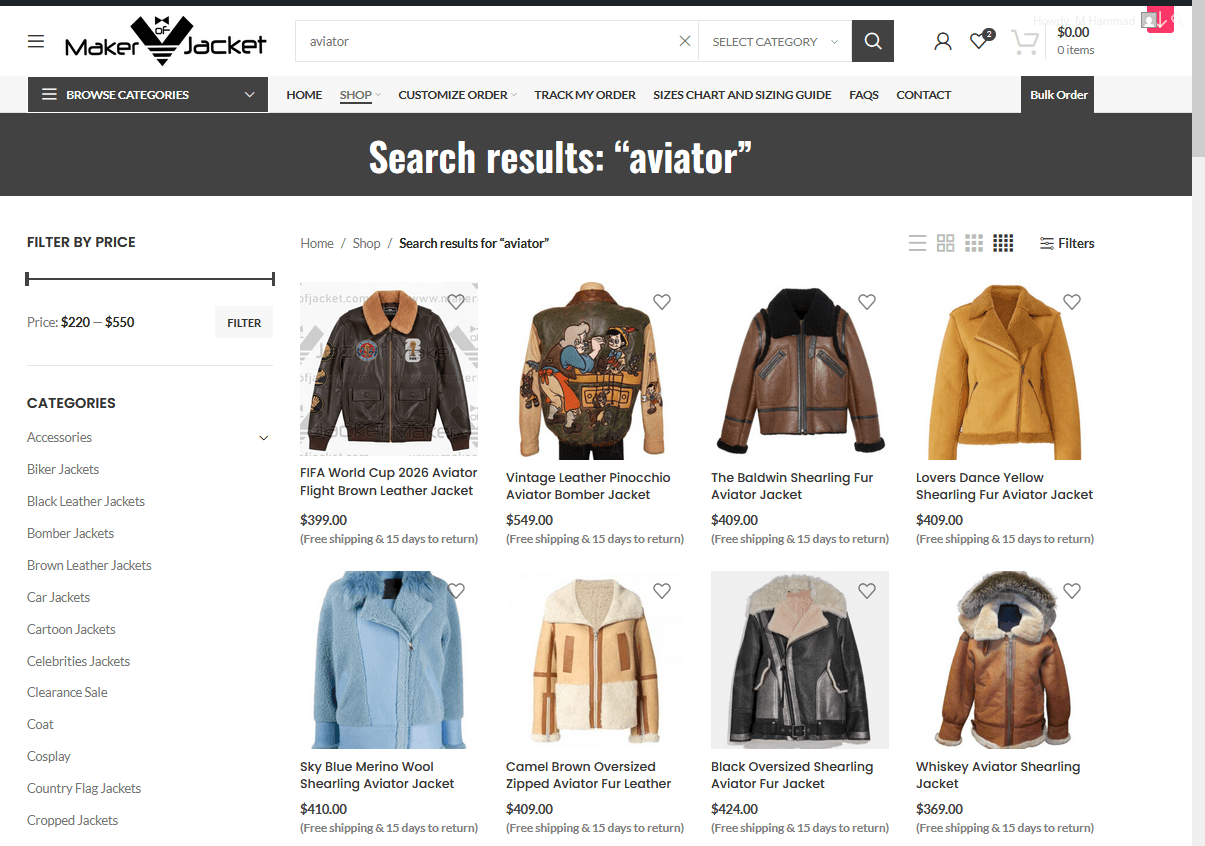
Task: Open Cartoon Jackets category
Action: coord(71,629)
